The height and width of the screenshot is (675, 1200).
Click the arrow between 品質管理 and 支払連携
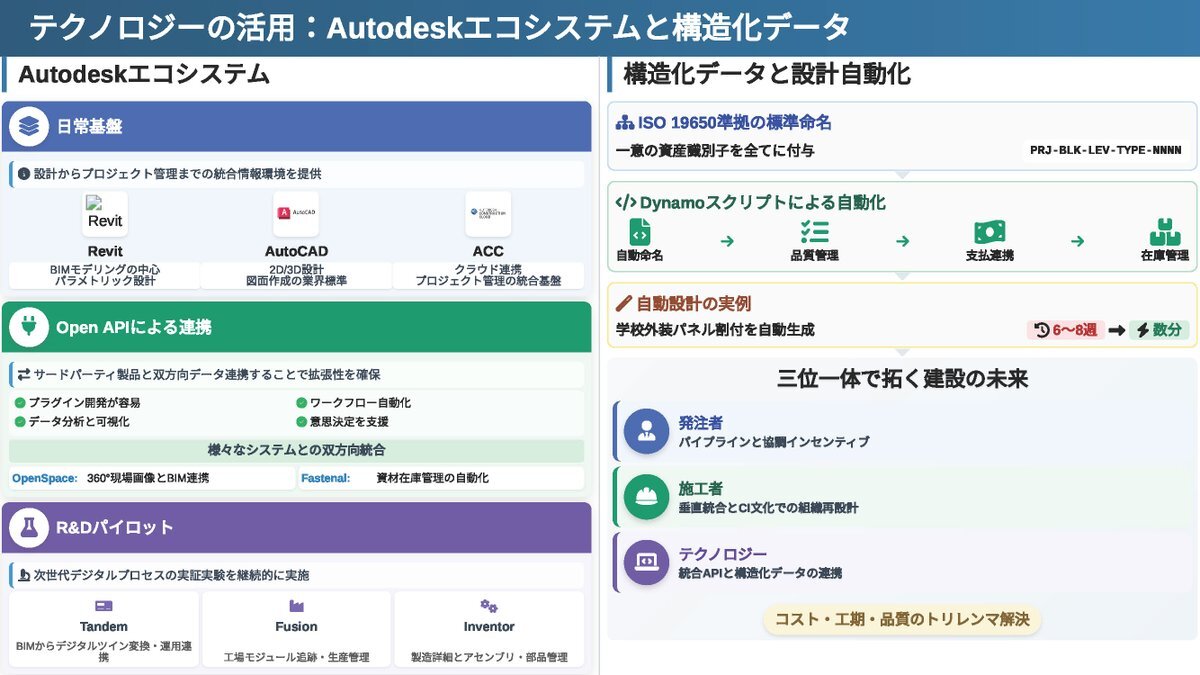pyautogui.click(x=902, y=241)
